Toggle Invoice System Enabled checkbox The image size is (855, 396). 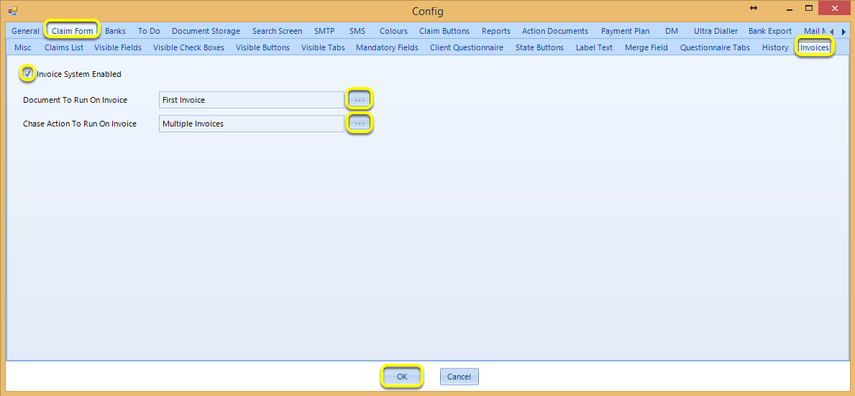[x=28, y=74]
